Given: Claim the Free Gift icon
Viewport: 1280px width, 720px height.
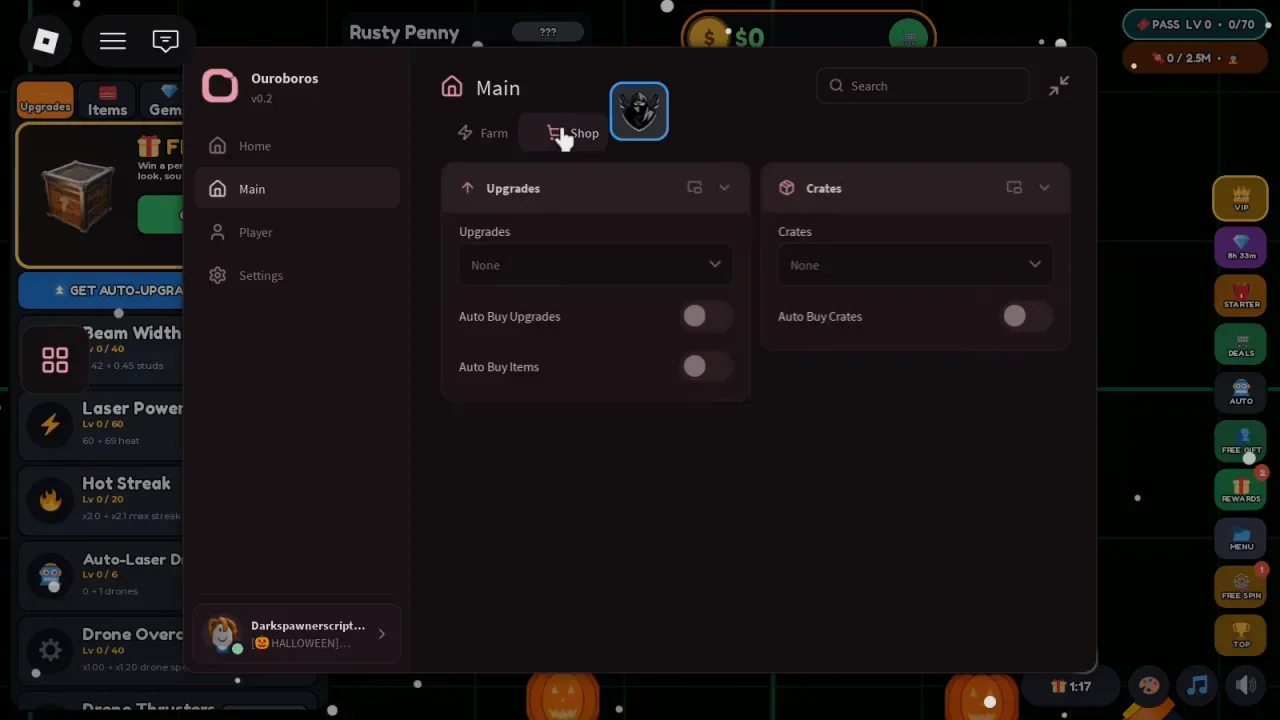Looking at the screenshot, I should (1241, 441).
